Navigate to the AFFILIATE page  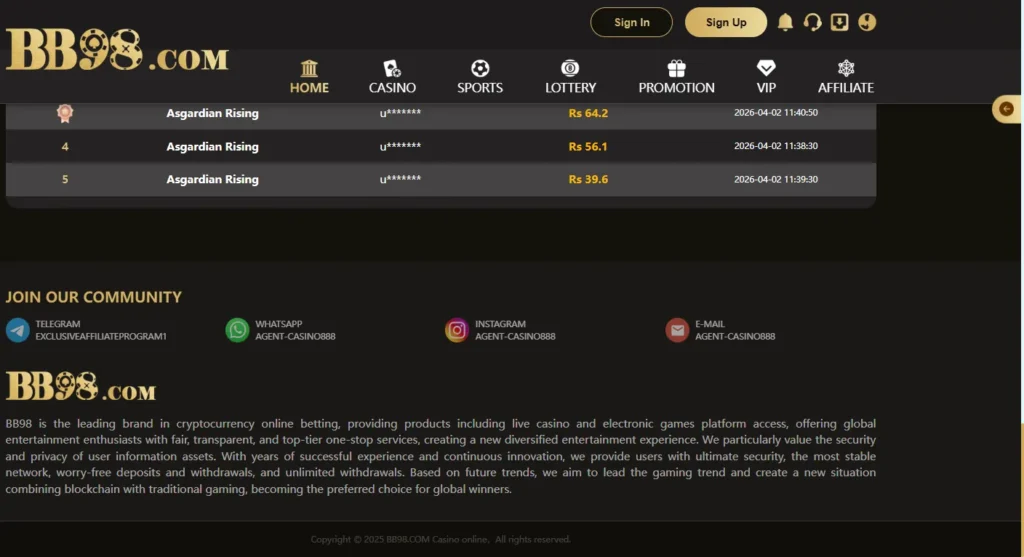pyautogui.click(x=846, y=76)
